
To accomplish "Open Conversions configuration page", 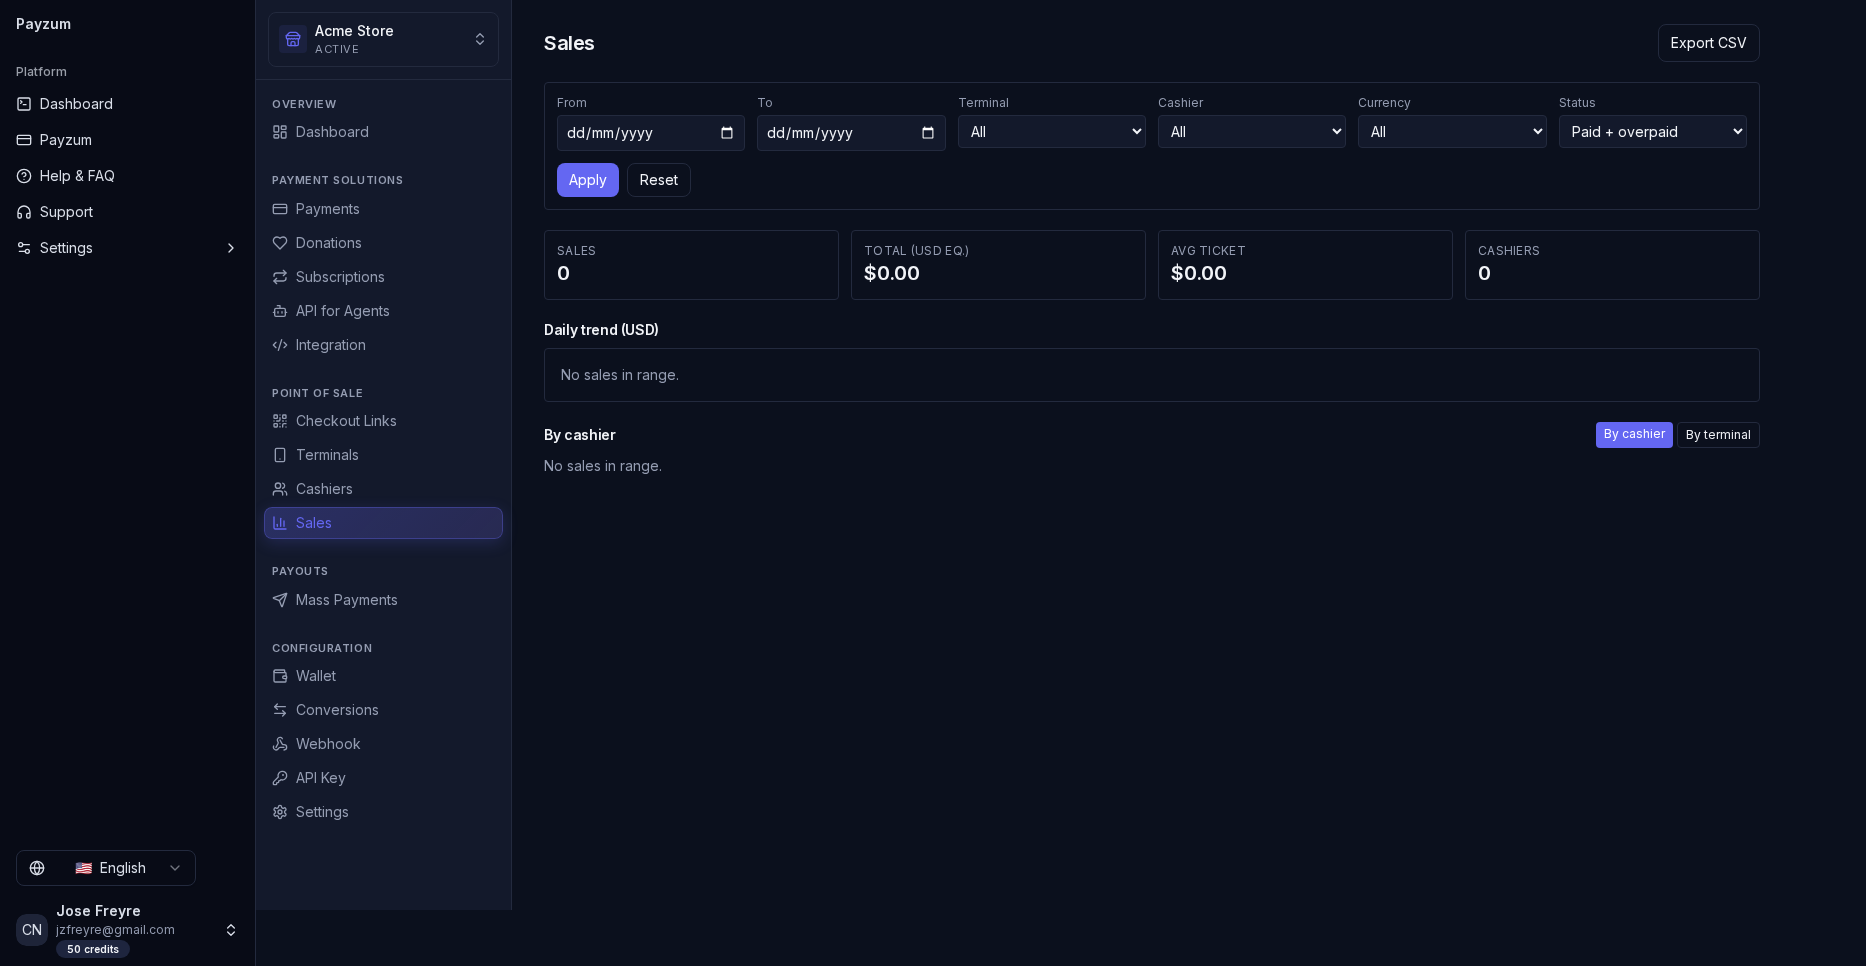I will pos(383,710).
